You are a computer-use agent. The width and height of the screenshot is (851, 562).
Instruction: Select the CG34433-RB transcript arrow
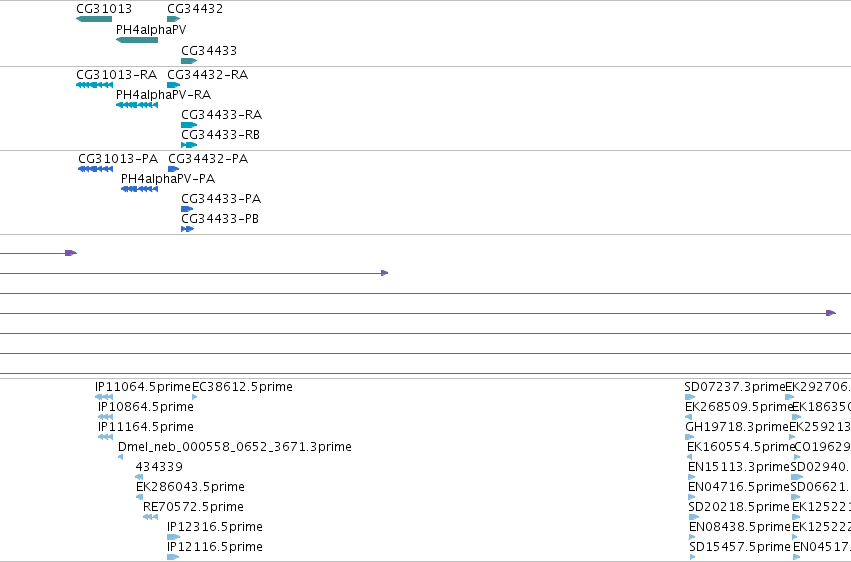coord(189,145)
